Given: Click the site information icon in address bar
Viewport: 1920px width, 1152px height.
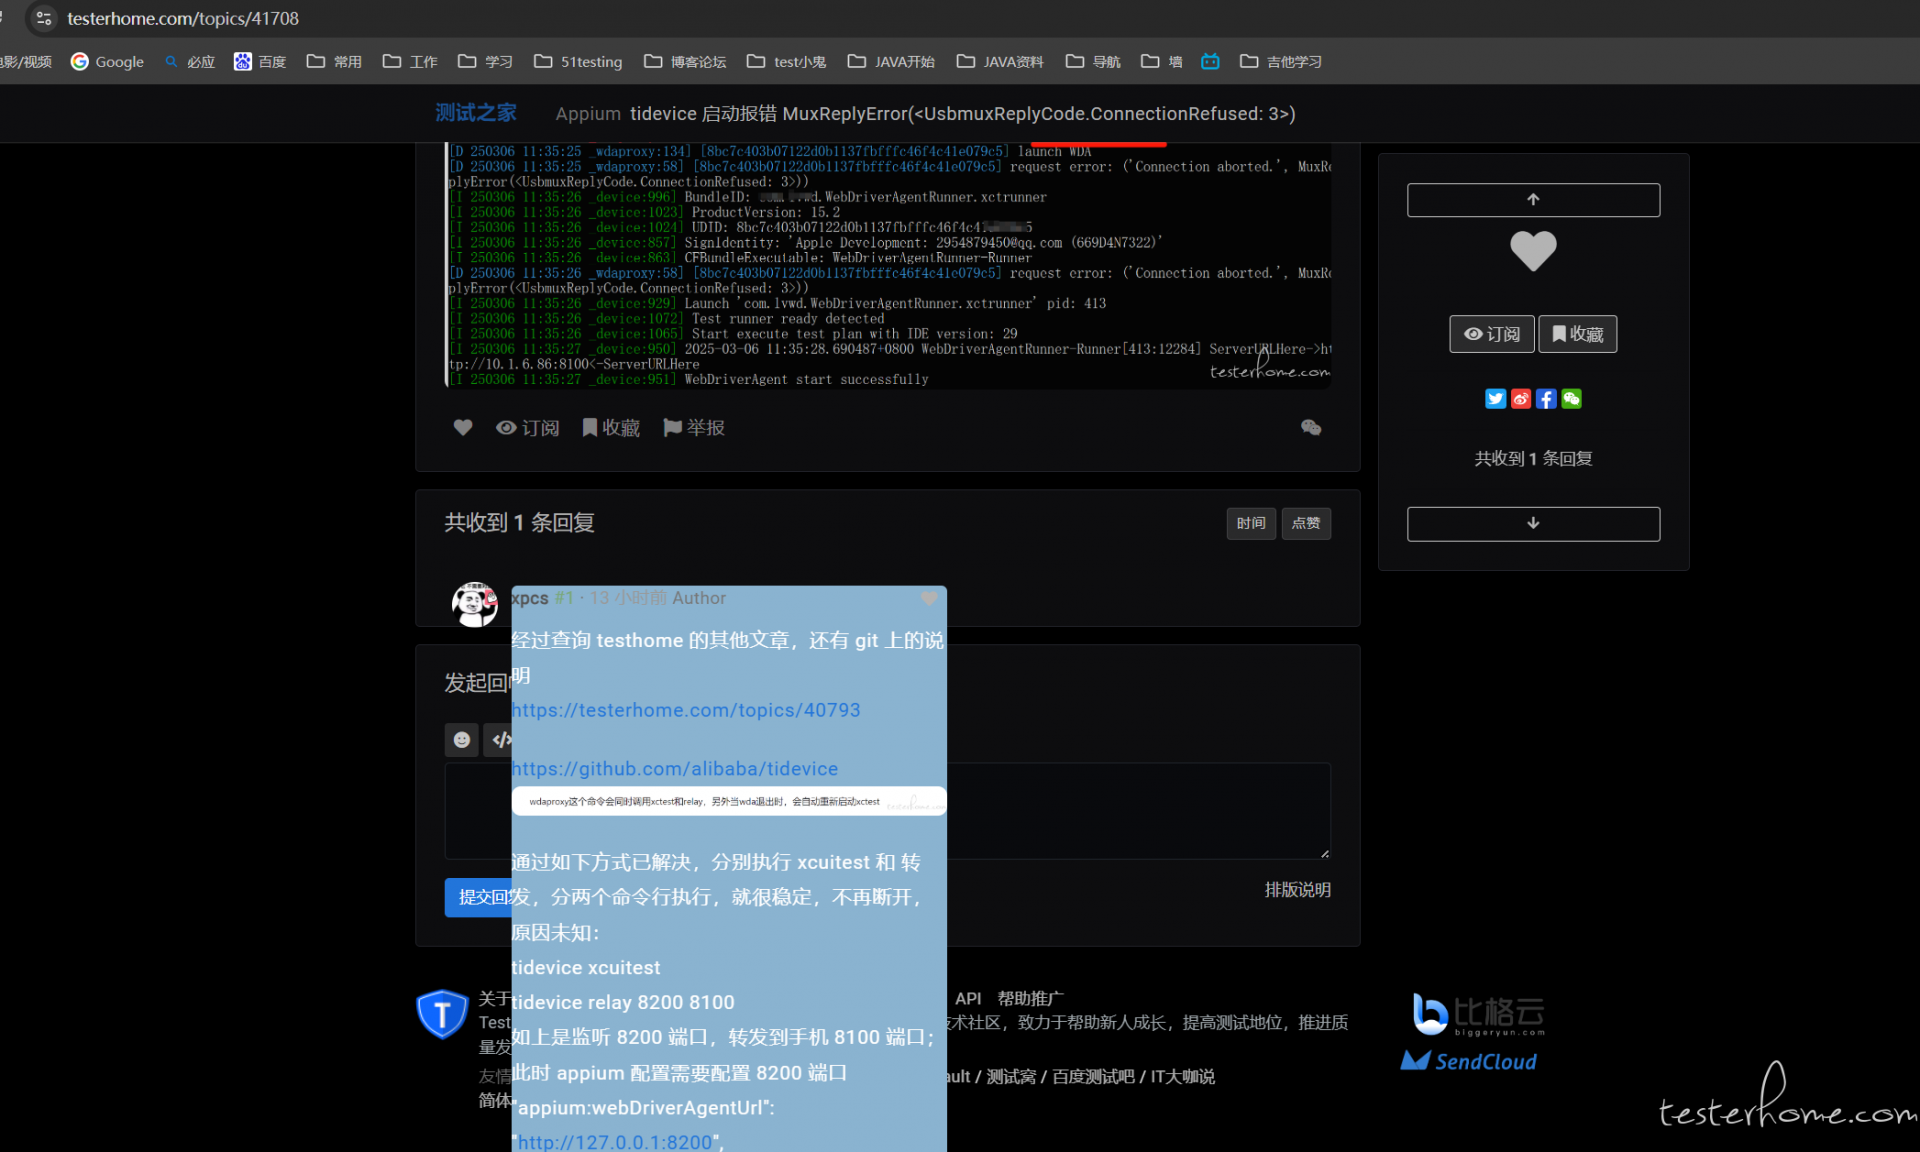Looking at the screenshot, I should (x=44, y=18).
